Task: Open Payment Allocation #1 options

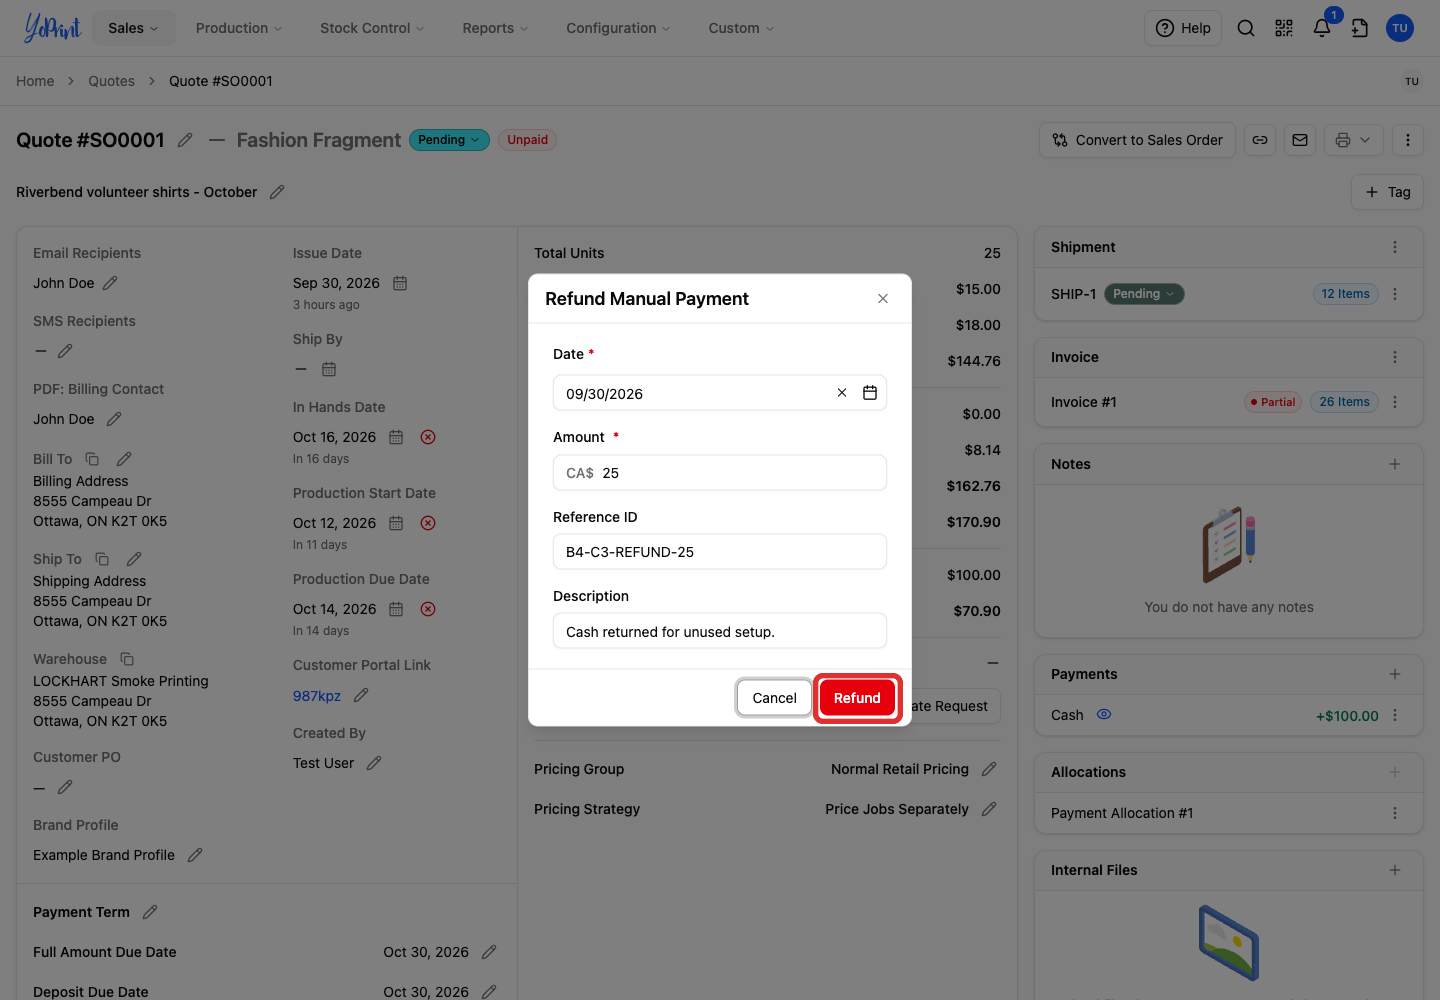Action: coord(1395,813)
